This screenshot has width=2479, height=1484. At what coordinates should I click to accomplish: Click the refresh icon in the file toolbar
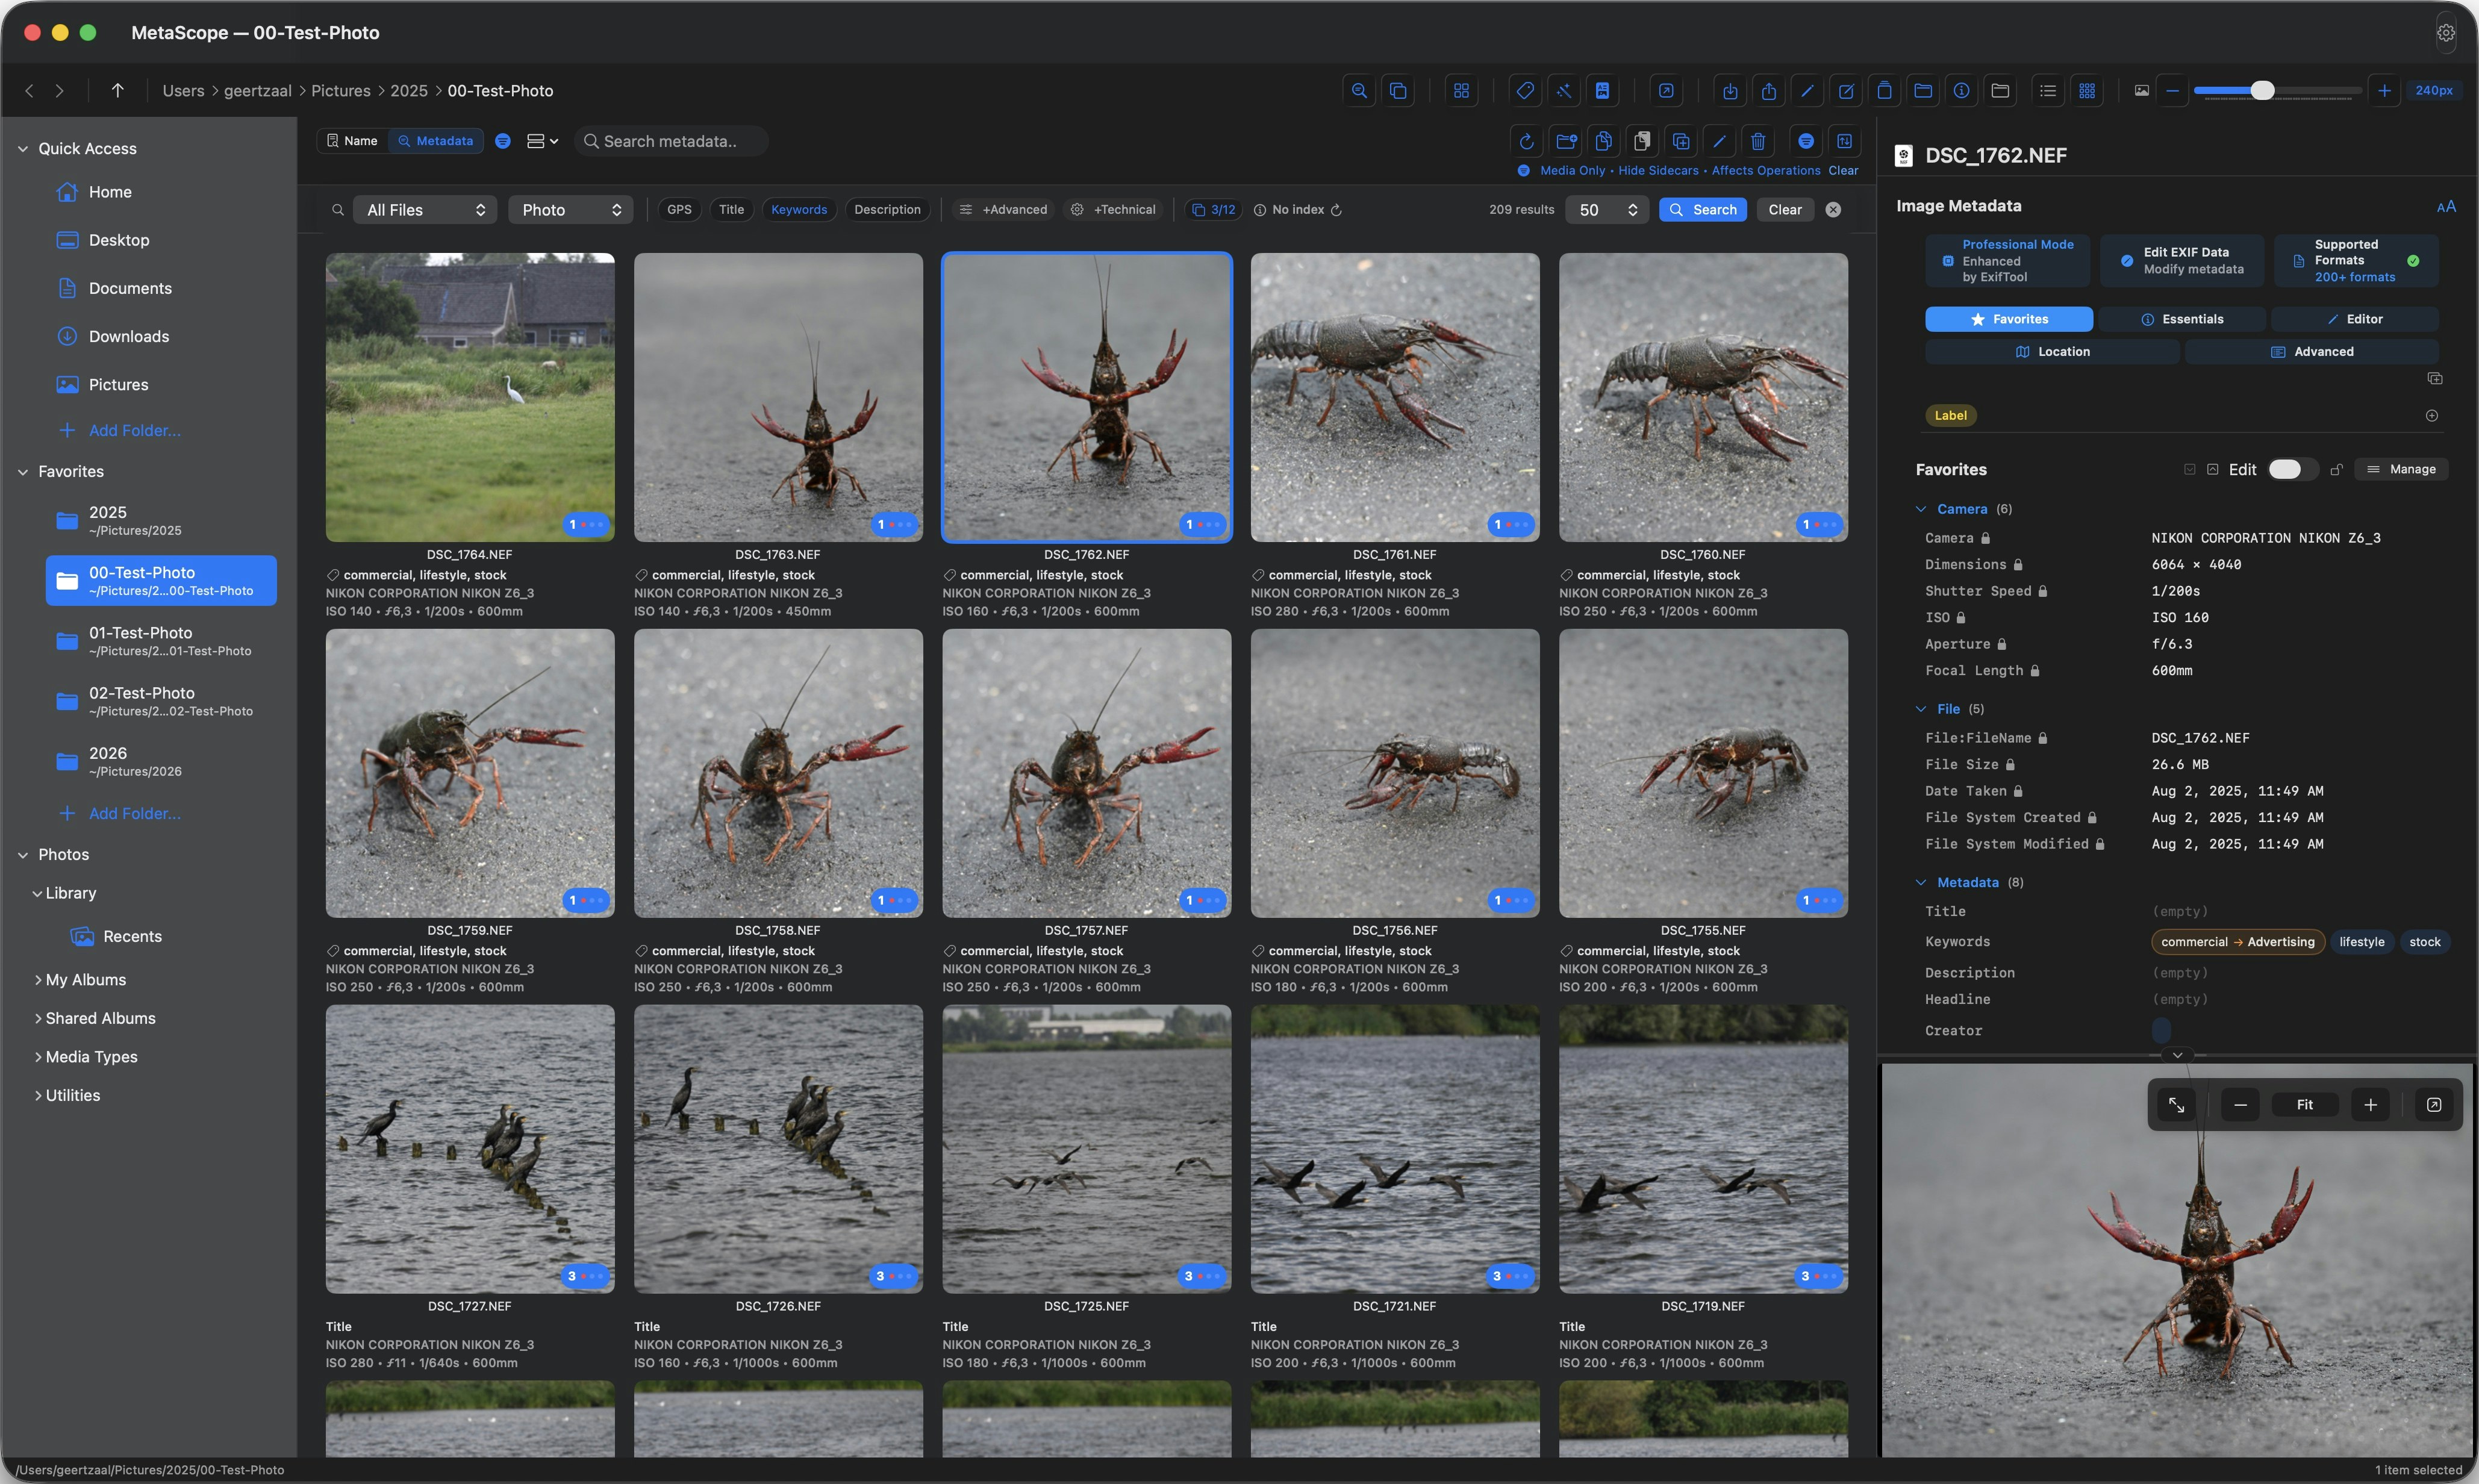tap(1527, 141)
